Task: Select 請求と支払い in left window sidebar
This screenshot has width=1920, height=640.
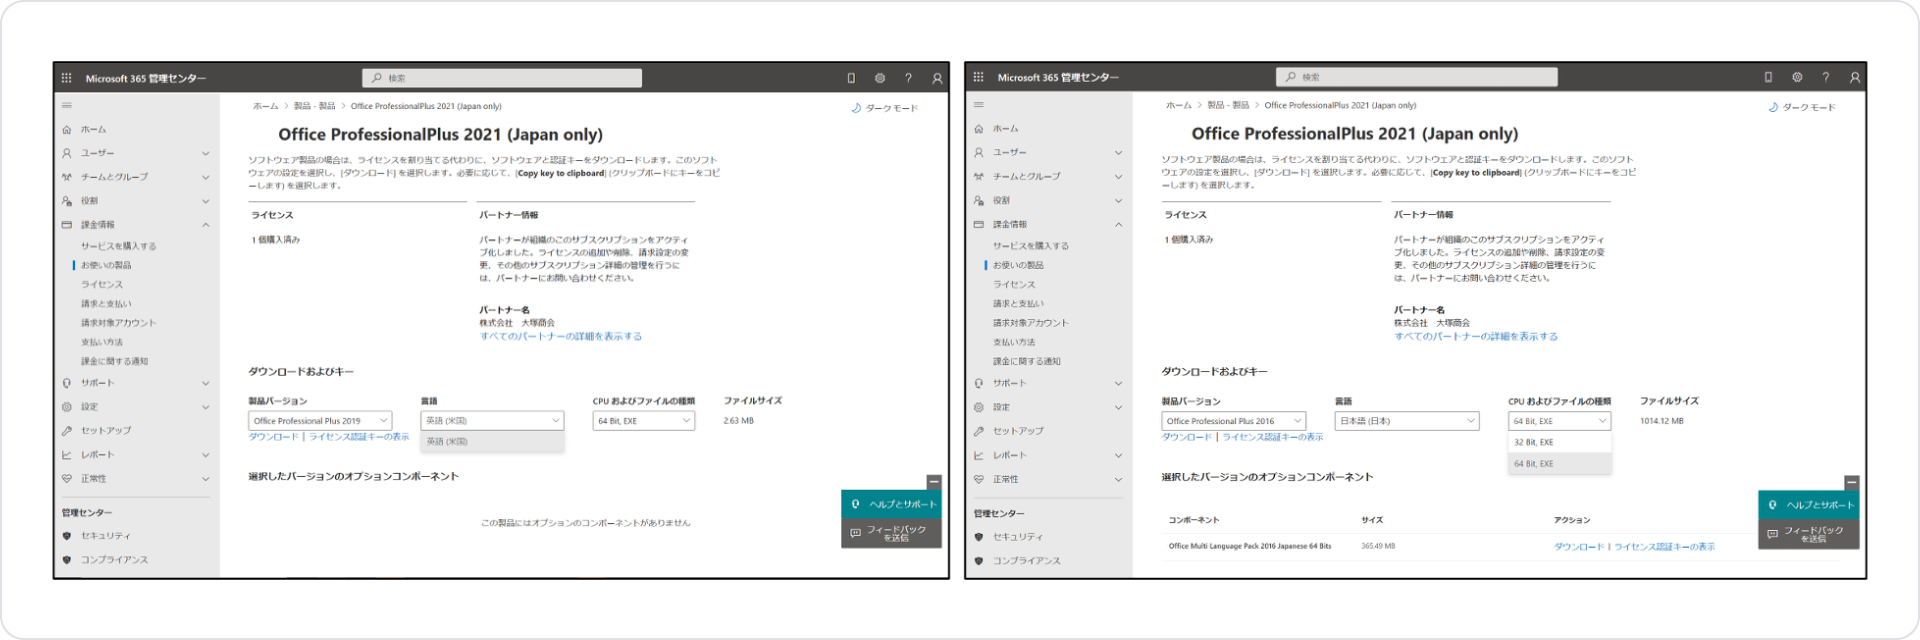Action: [106, 304]
